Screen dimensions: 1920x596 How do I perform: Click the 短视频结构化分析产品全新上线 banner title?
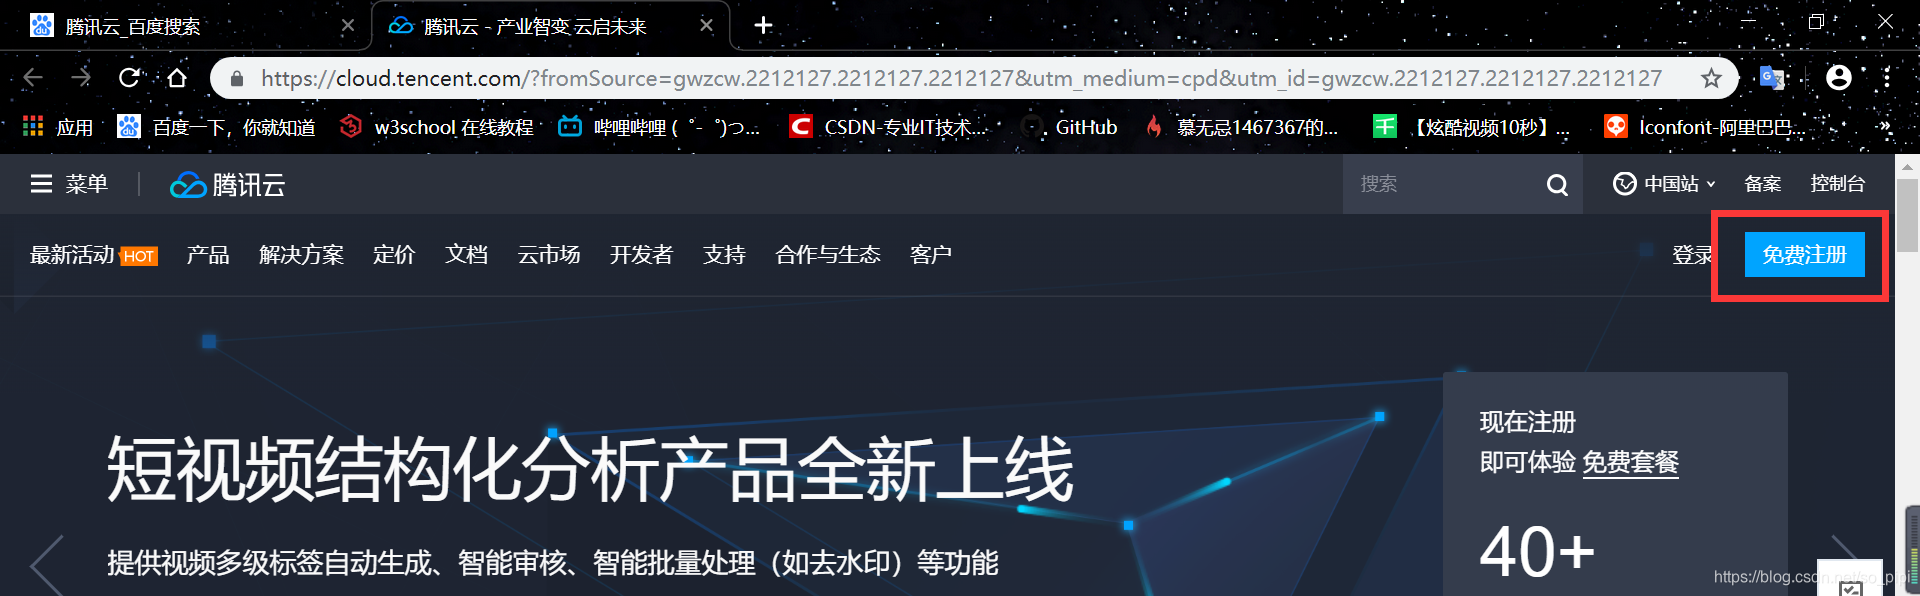pyautogui.click(x=590, y=470)
